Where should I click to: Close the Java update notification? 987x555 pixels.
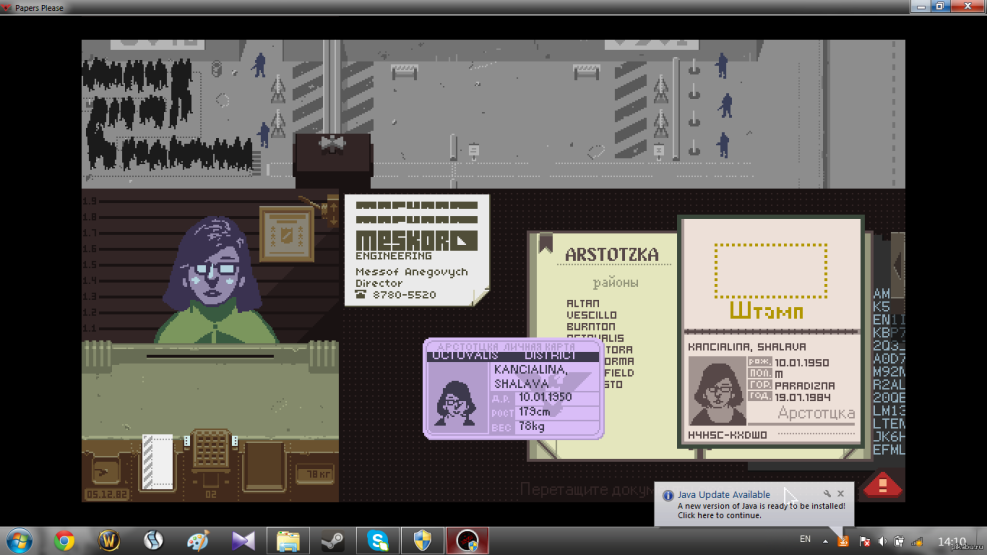click(x=840, y=494)
